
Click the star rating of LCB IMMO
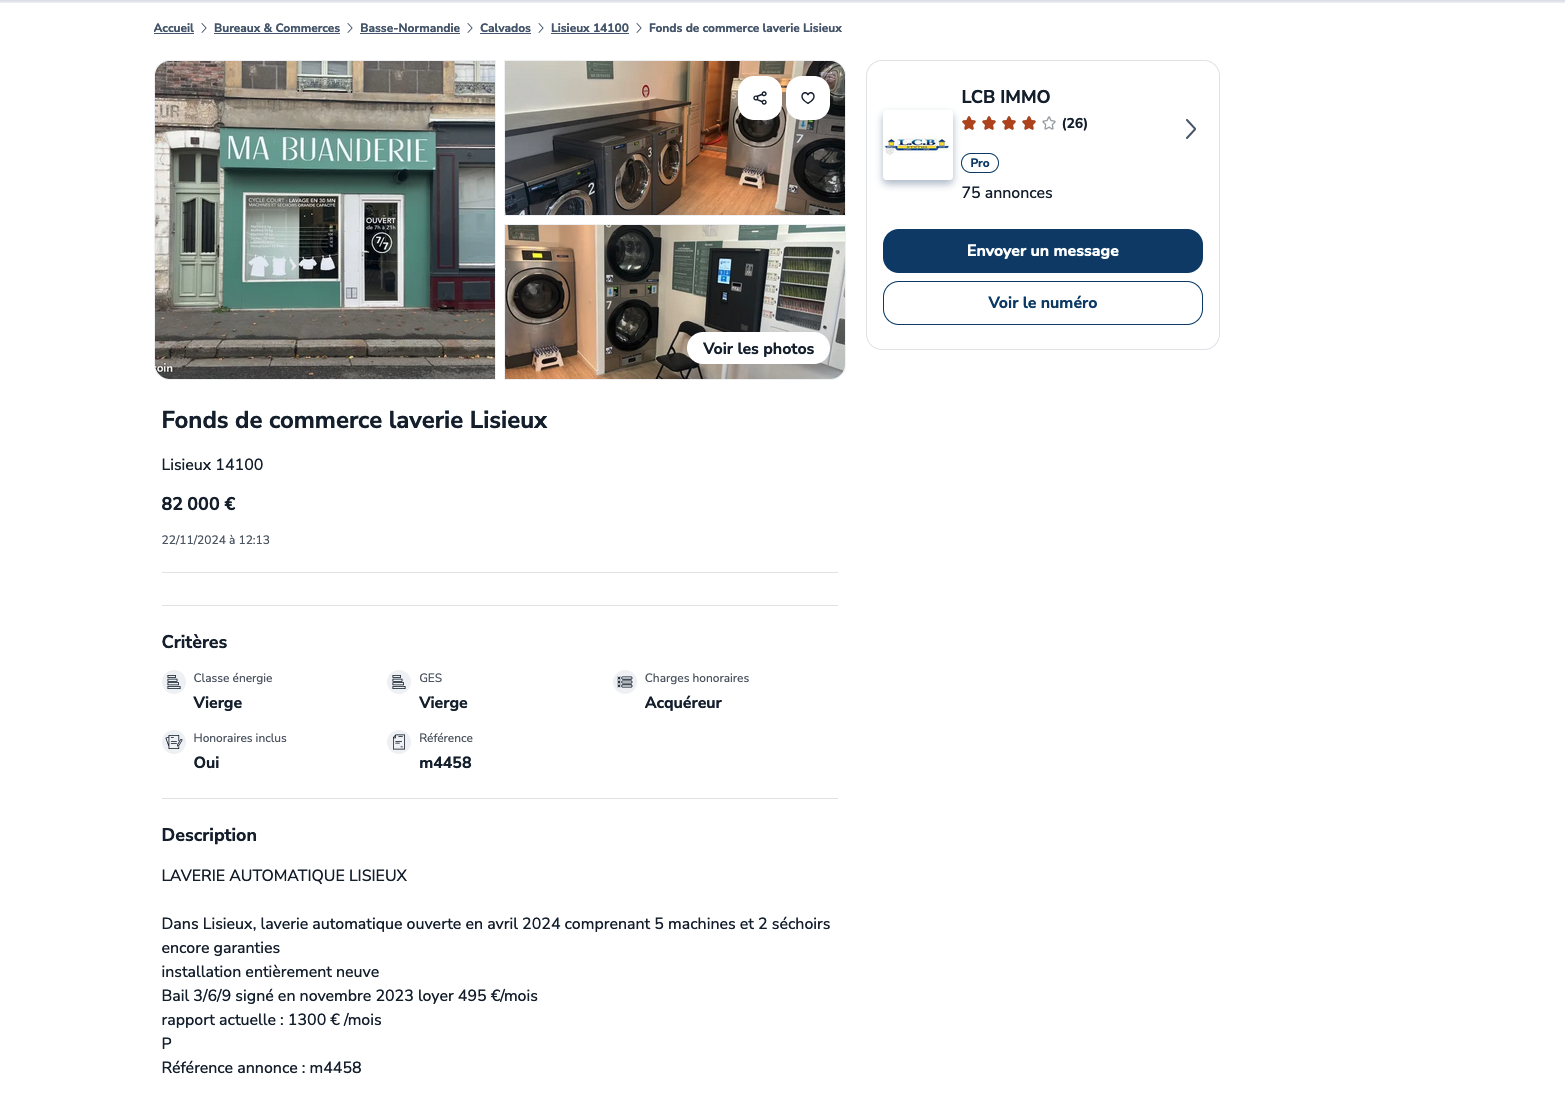point(1009,123)
